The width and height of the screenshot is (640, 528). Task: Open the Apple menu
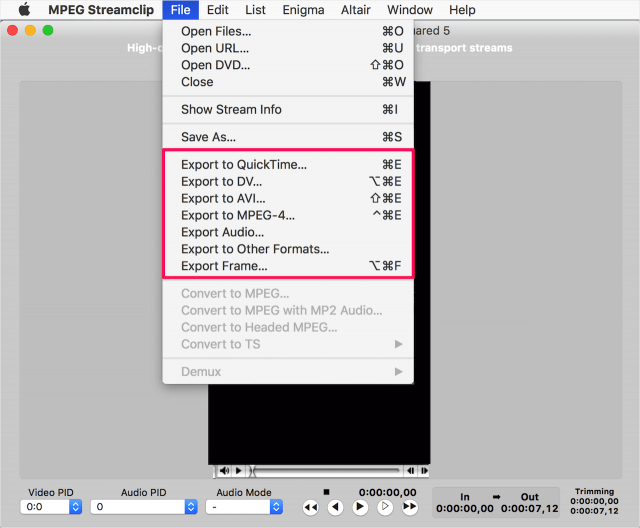(24, 9)
